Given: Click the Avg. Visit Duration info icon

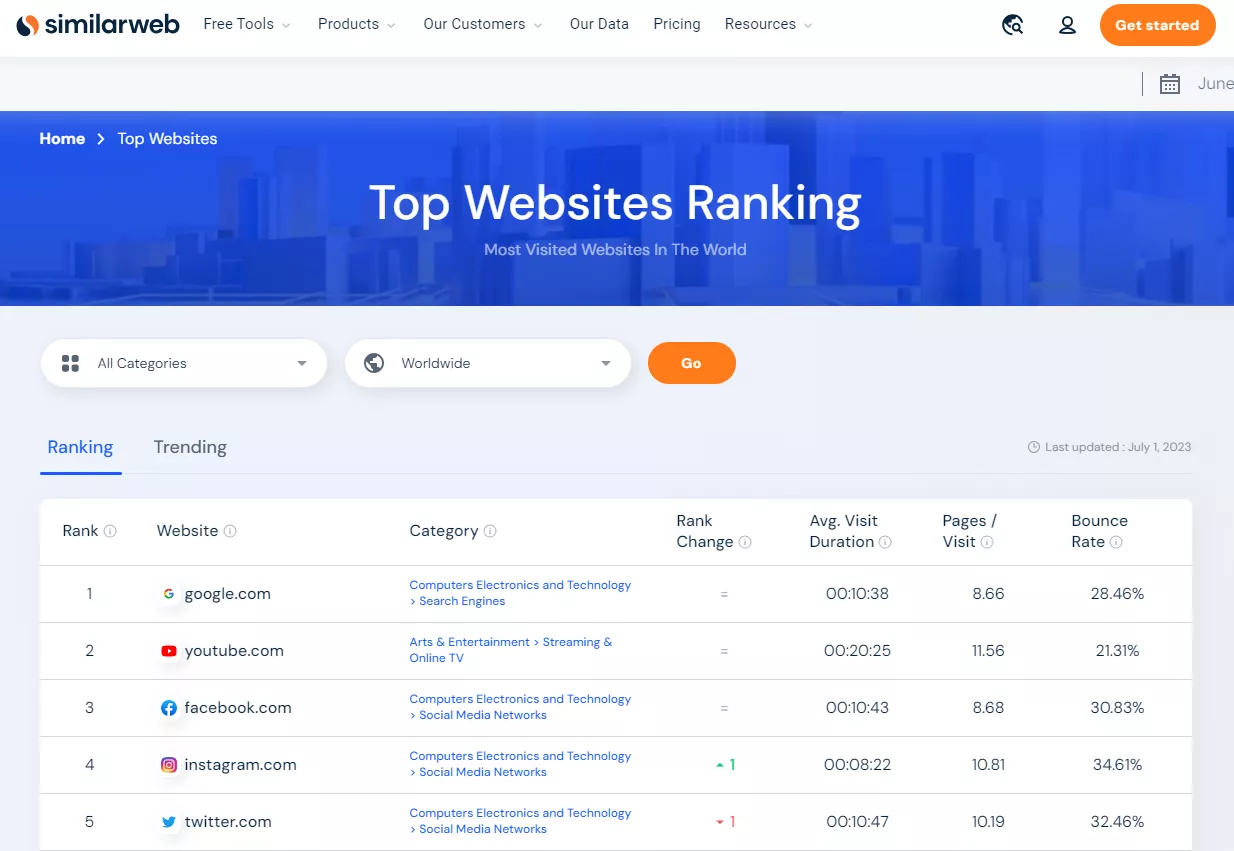Looking at the screenshot, I should 885,542.
